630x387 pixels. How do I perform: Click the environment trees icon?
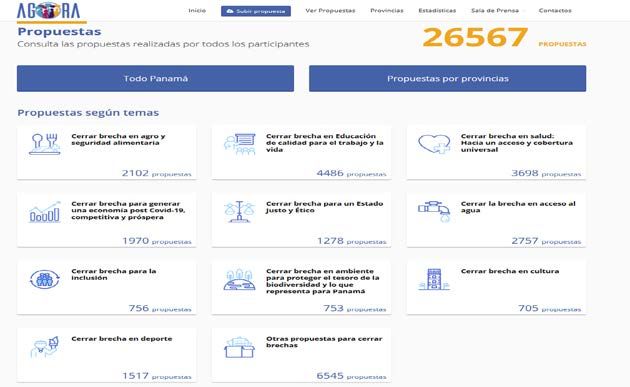tap(239, 279)
